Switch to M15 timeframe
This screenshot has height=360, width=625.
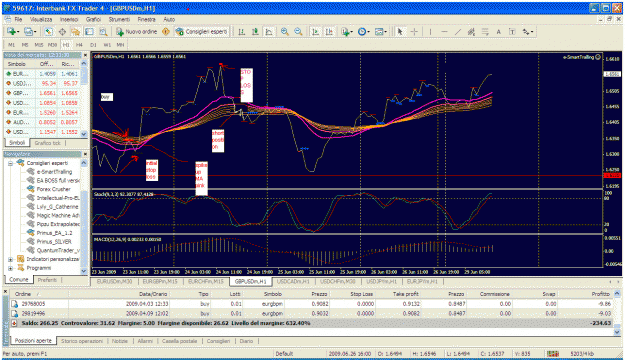point(39,45)
